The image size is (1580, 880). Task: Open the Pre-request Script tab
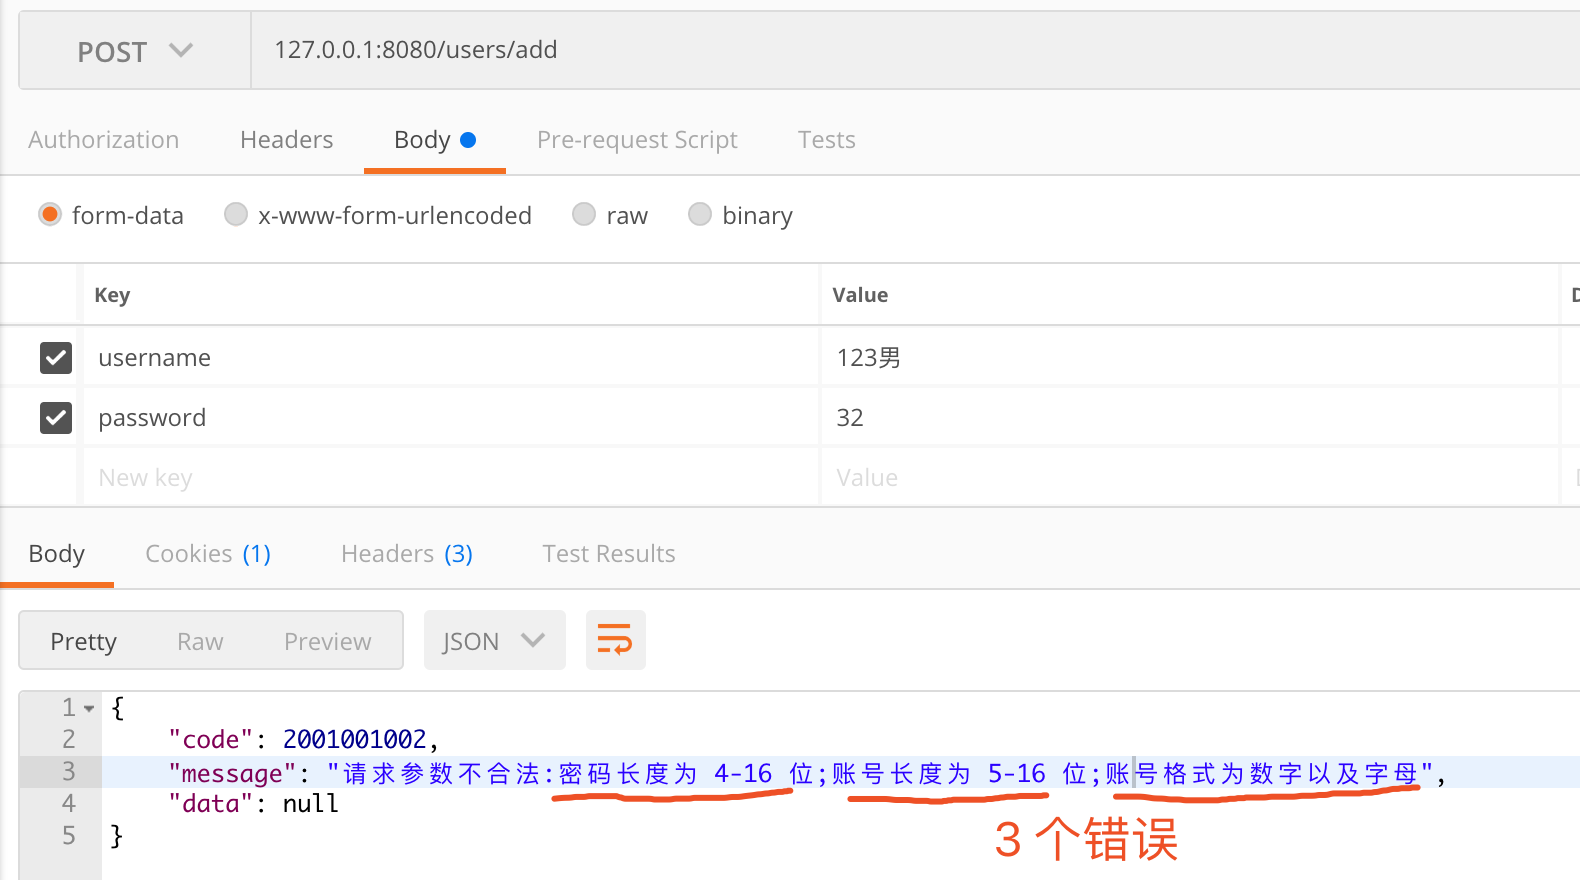637,140
